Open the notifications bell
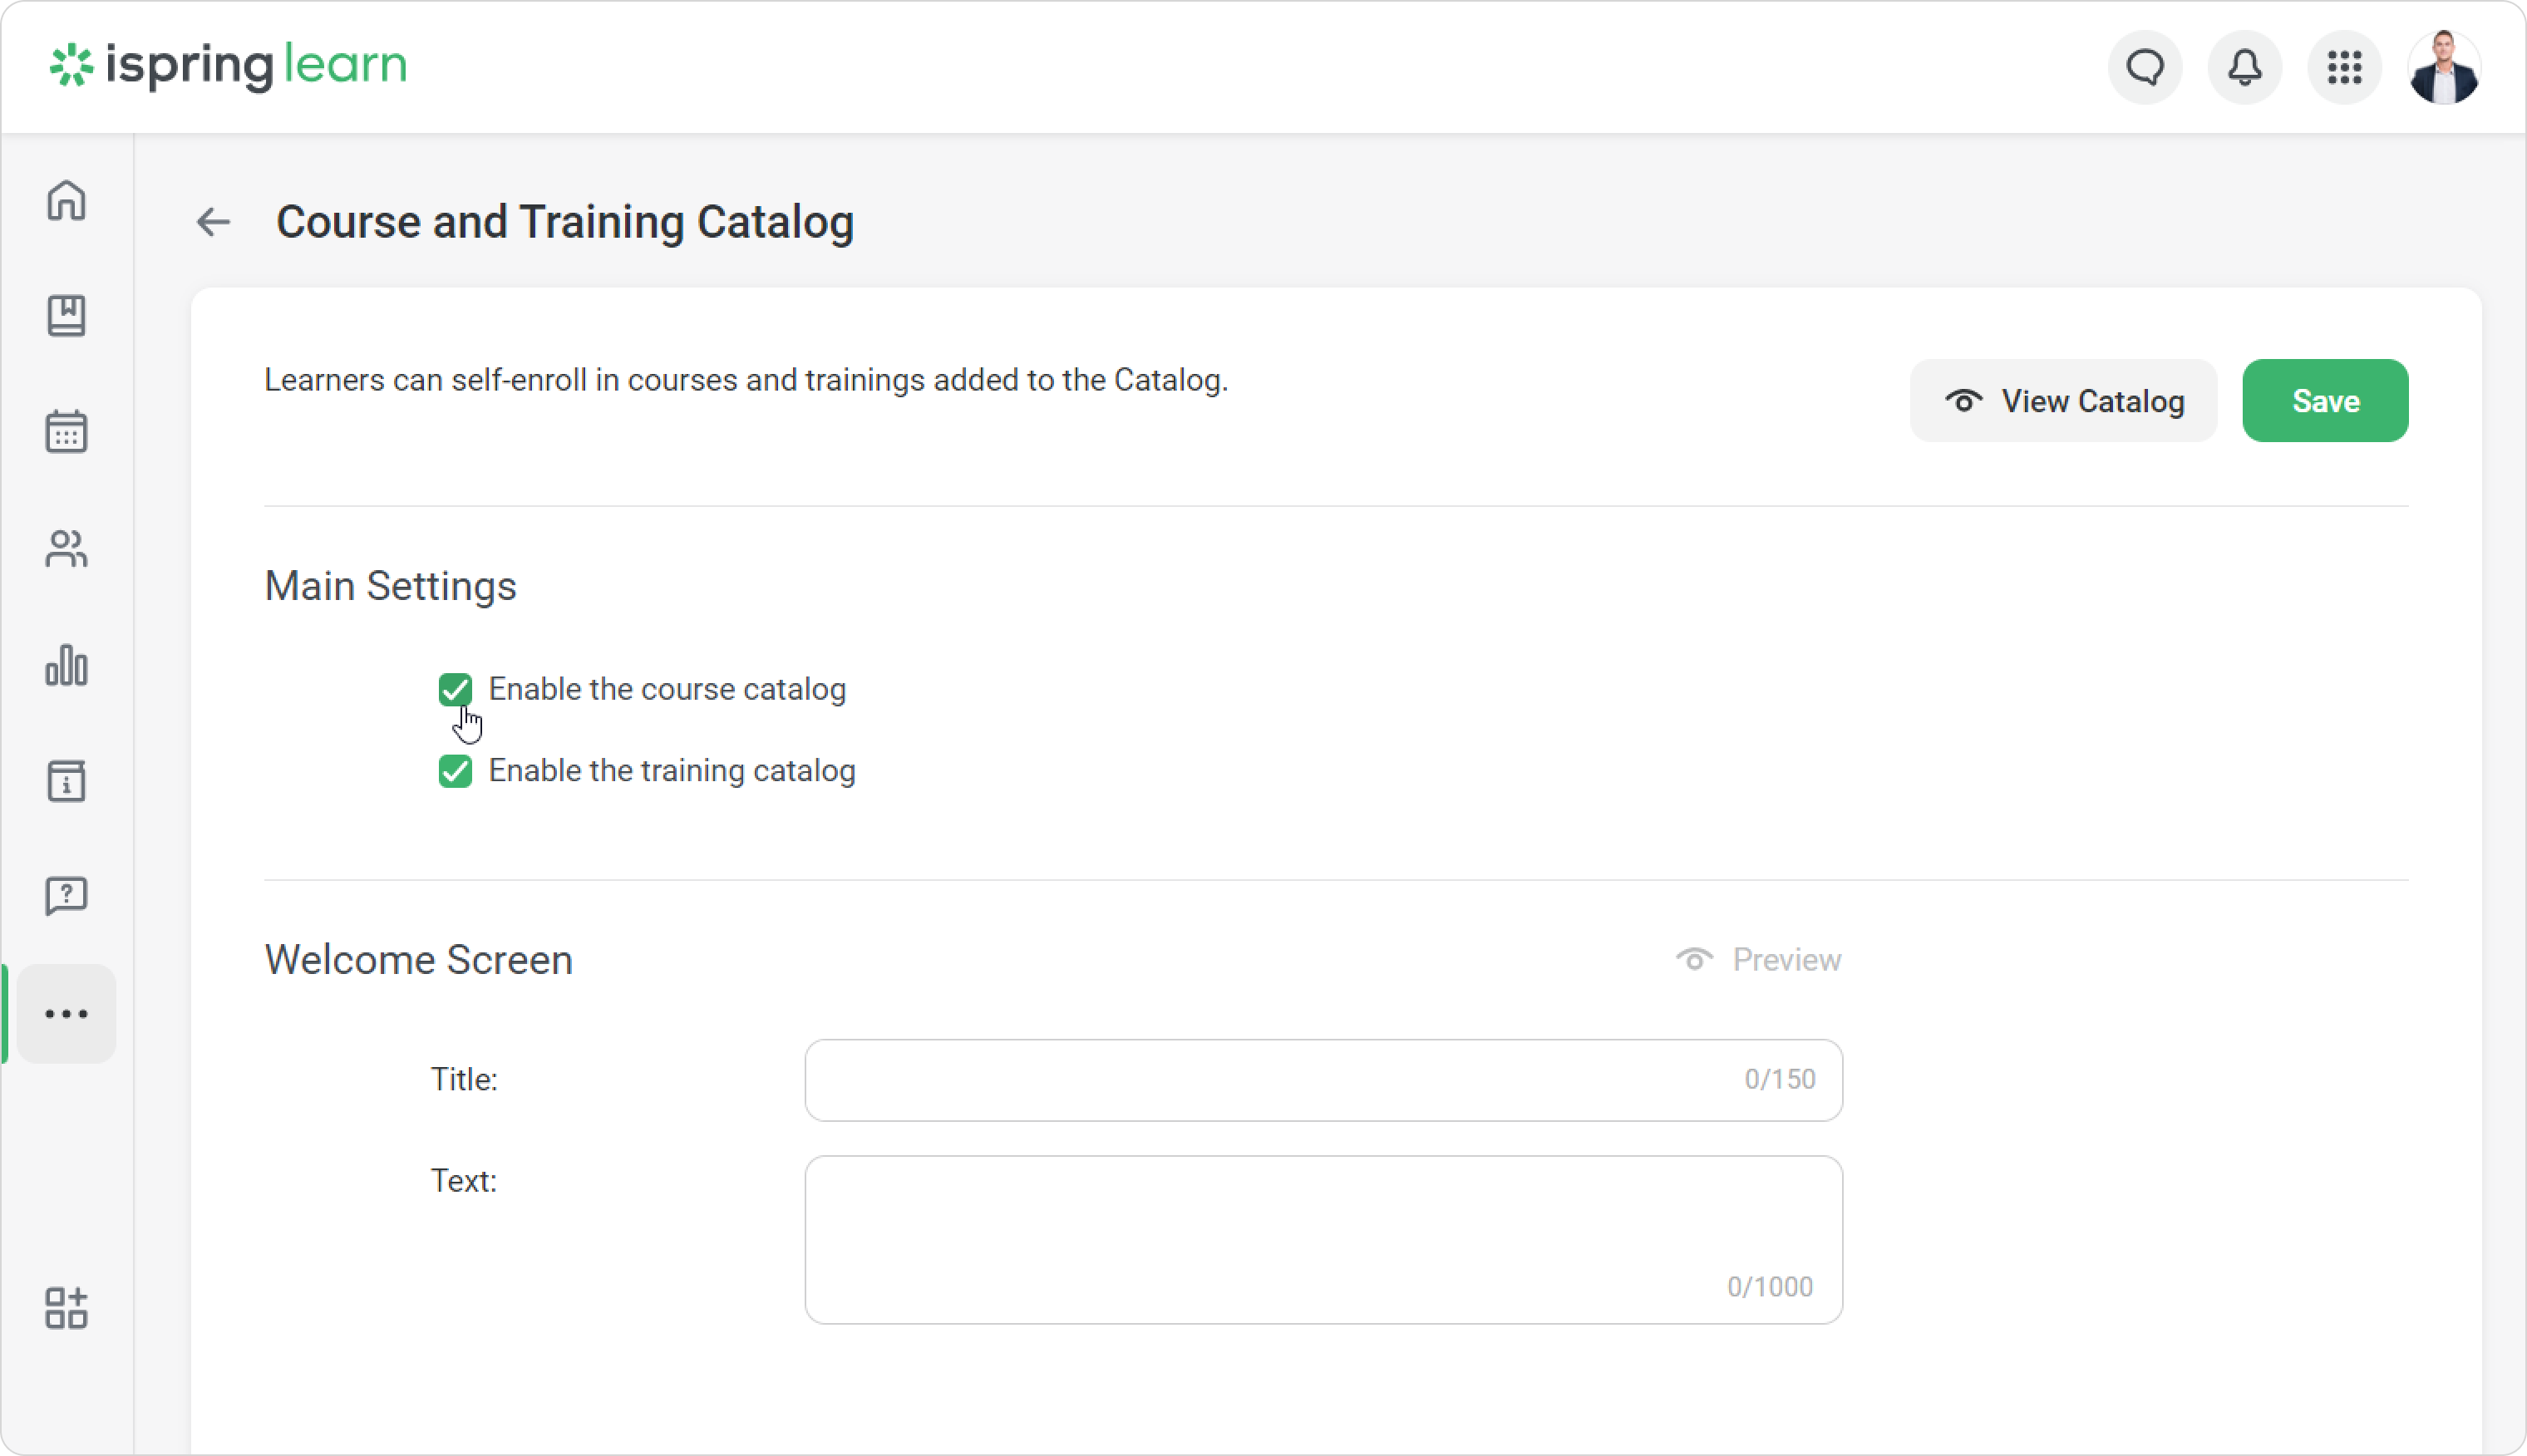2527x1456 pixels. pyautogui.click(x=2245, y=67)
